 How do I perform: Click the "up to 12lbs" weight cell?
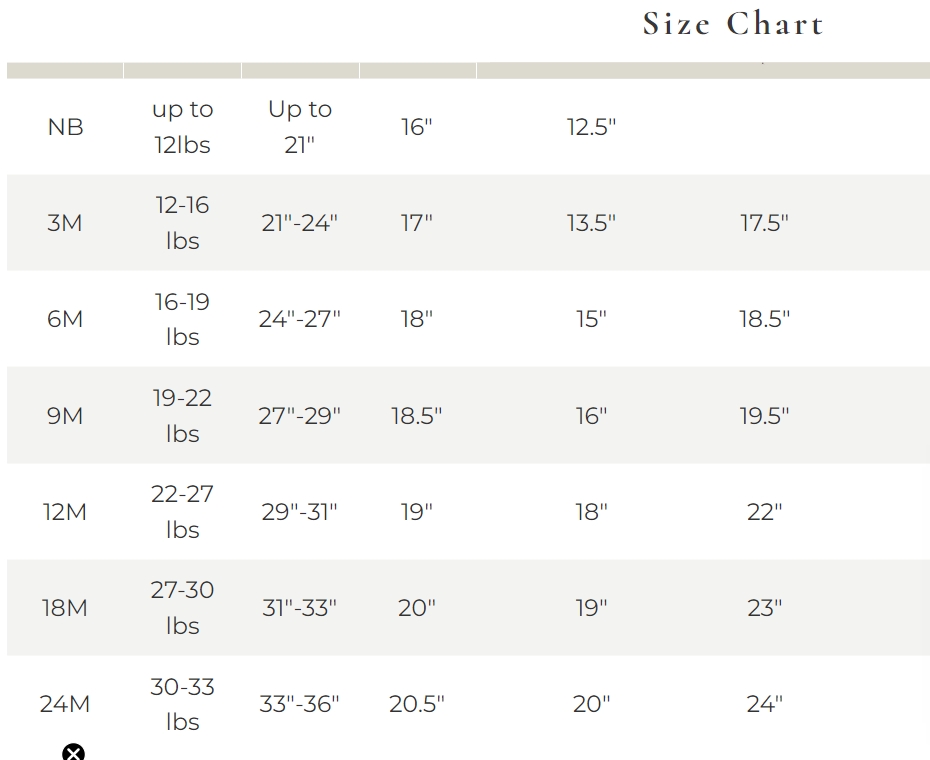(x=182, y=127)
